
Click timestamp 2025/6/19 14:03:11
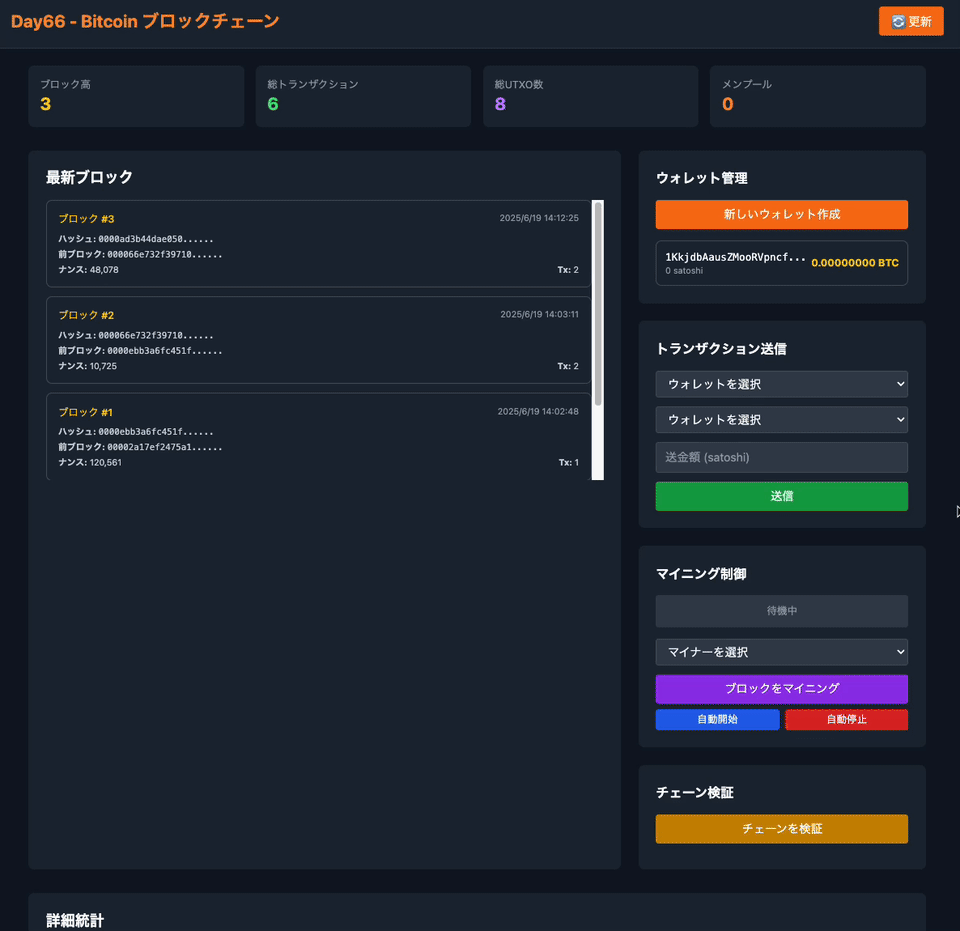(539, 315)
